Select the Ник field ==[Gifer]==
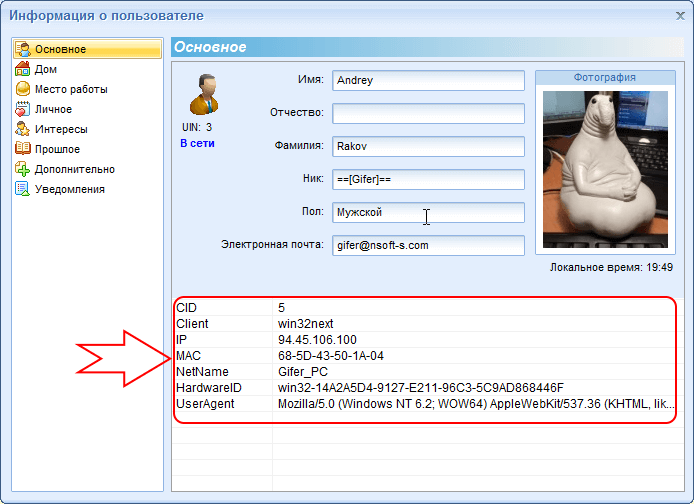The width and height of the screenshot is (694, 504). tap(428, 179)
